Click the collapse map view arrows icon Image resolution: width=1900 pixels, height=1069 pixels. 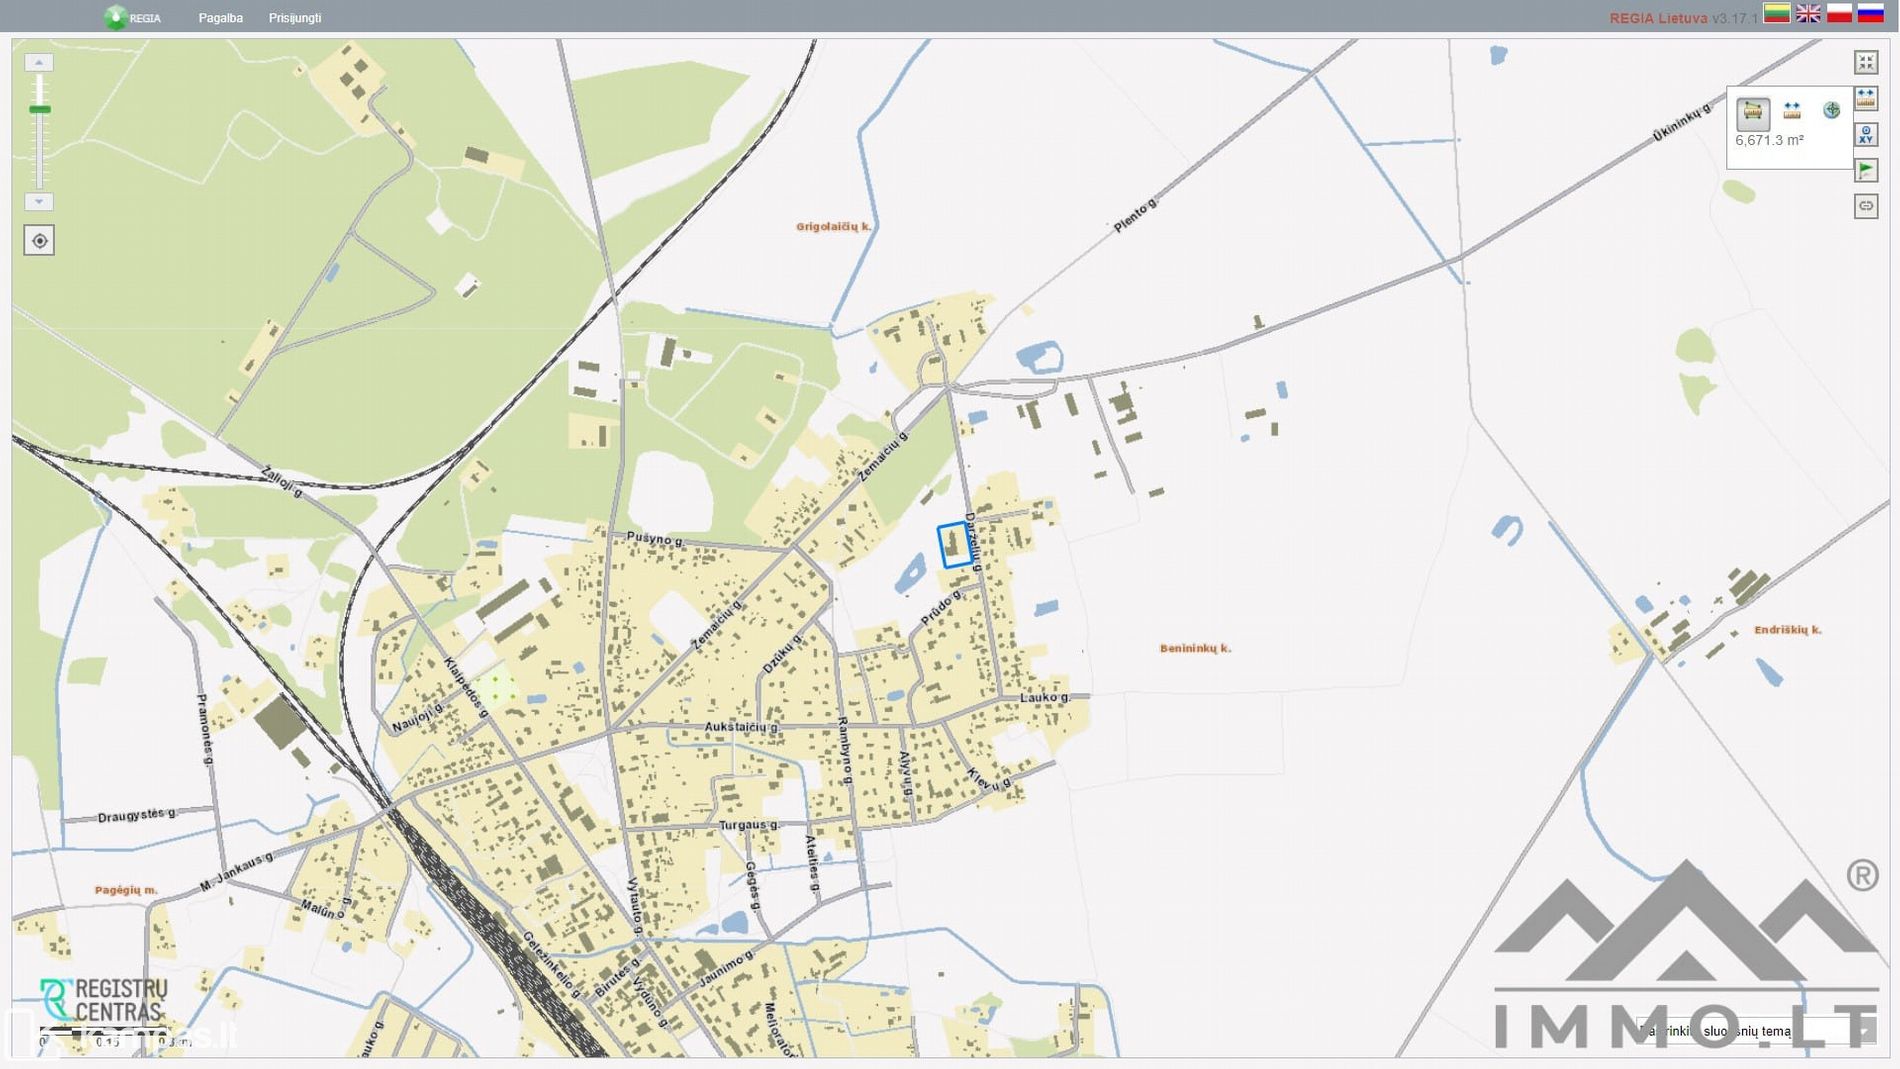pyautogui.click(x=1866, y=62)
